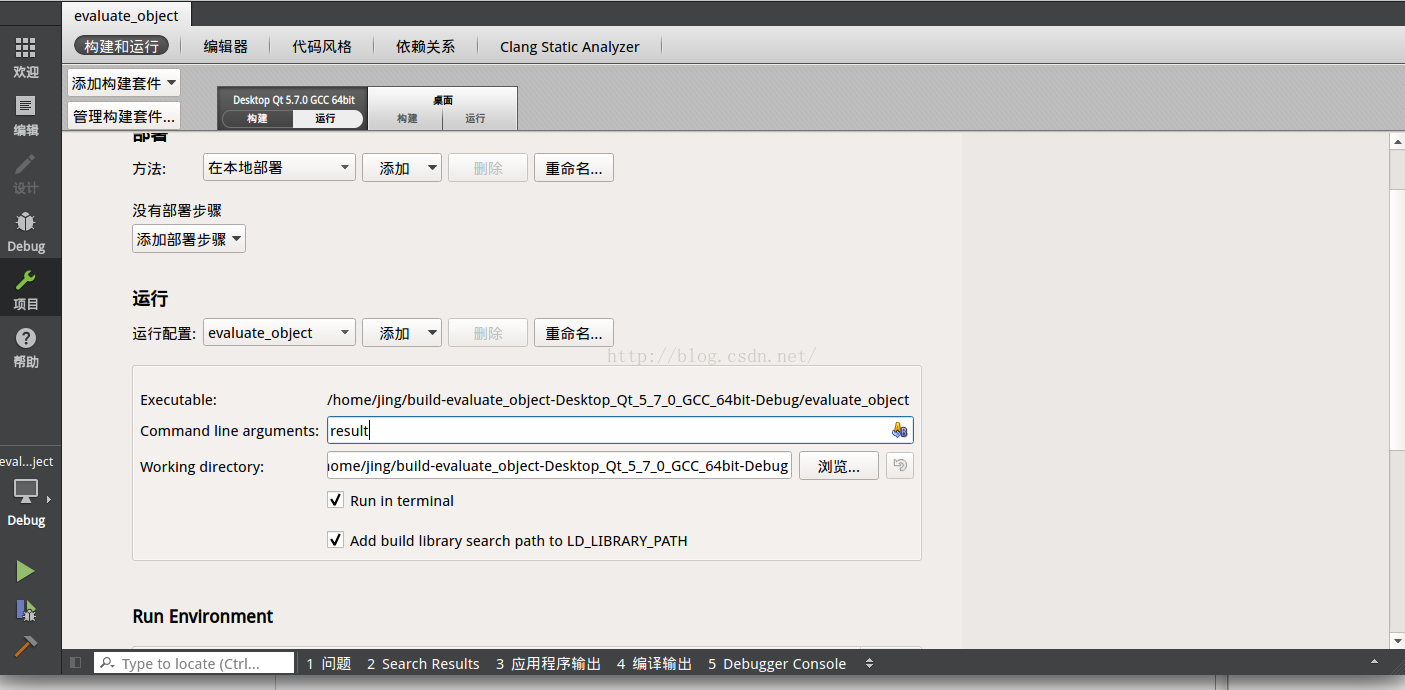Screen dimensions: 1405x690
Task: Click the deploy 重命名 button
Action: (x=574, y=168)
